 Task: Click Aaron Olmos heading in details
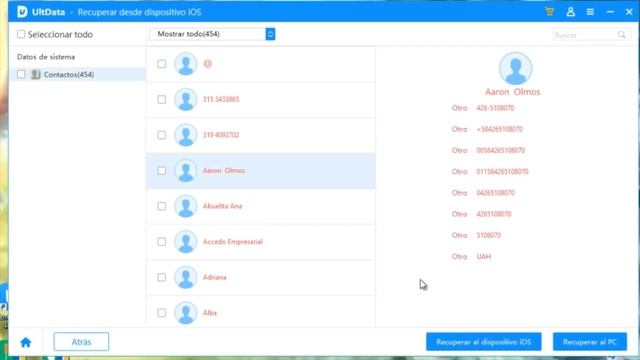(x=513, y=92)
